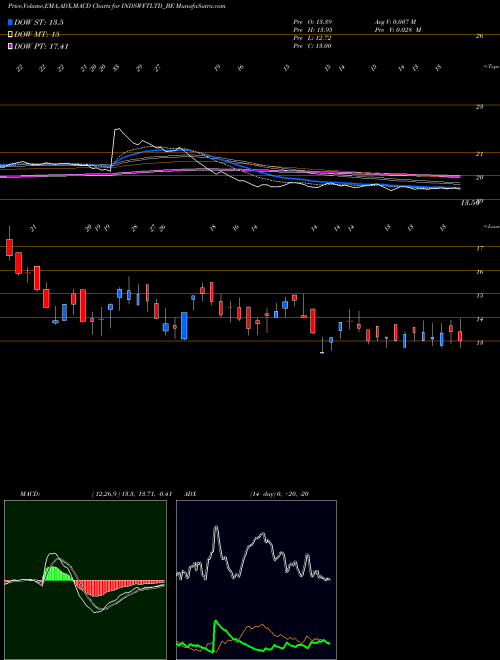
Task: Select the DOW PT: 17.41 legend label
Action: tap(41, 47)
